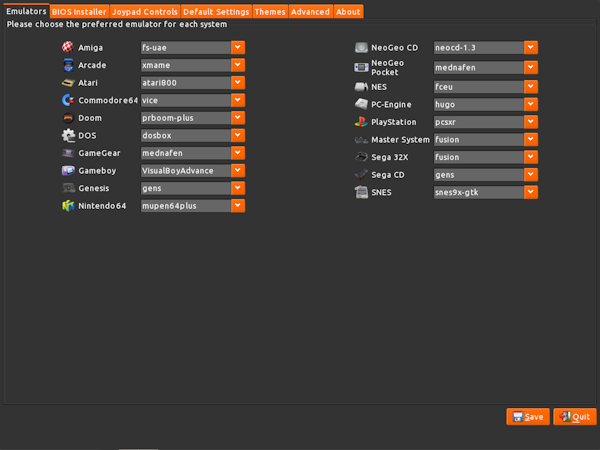Save the emulator preferences
Image resolution: width=600 pixels, height=450 pixels.
[528, 417]
